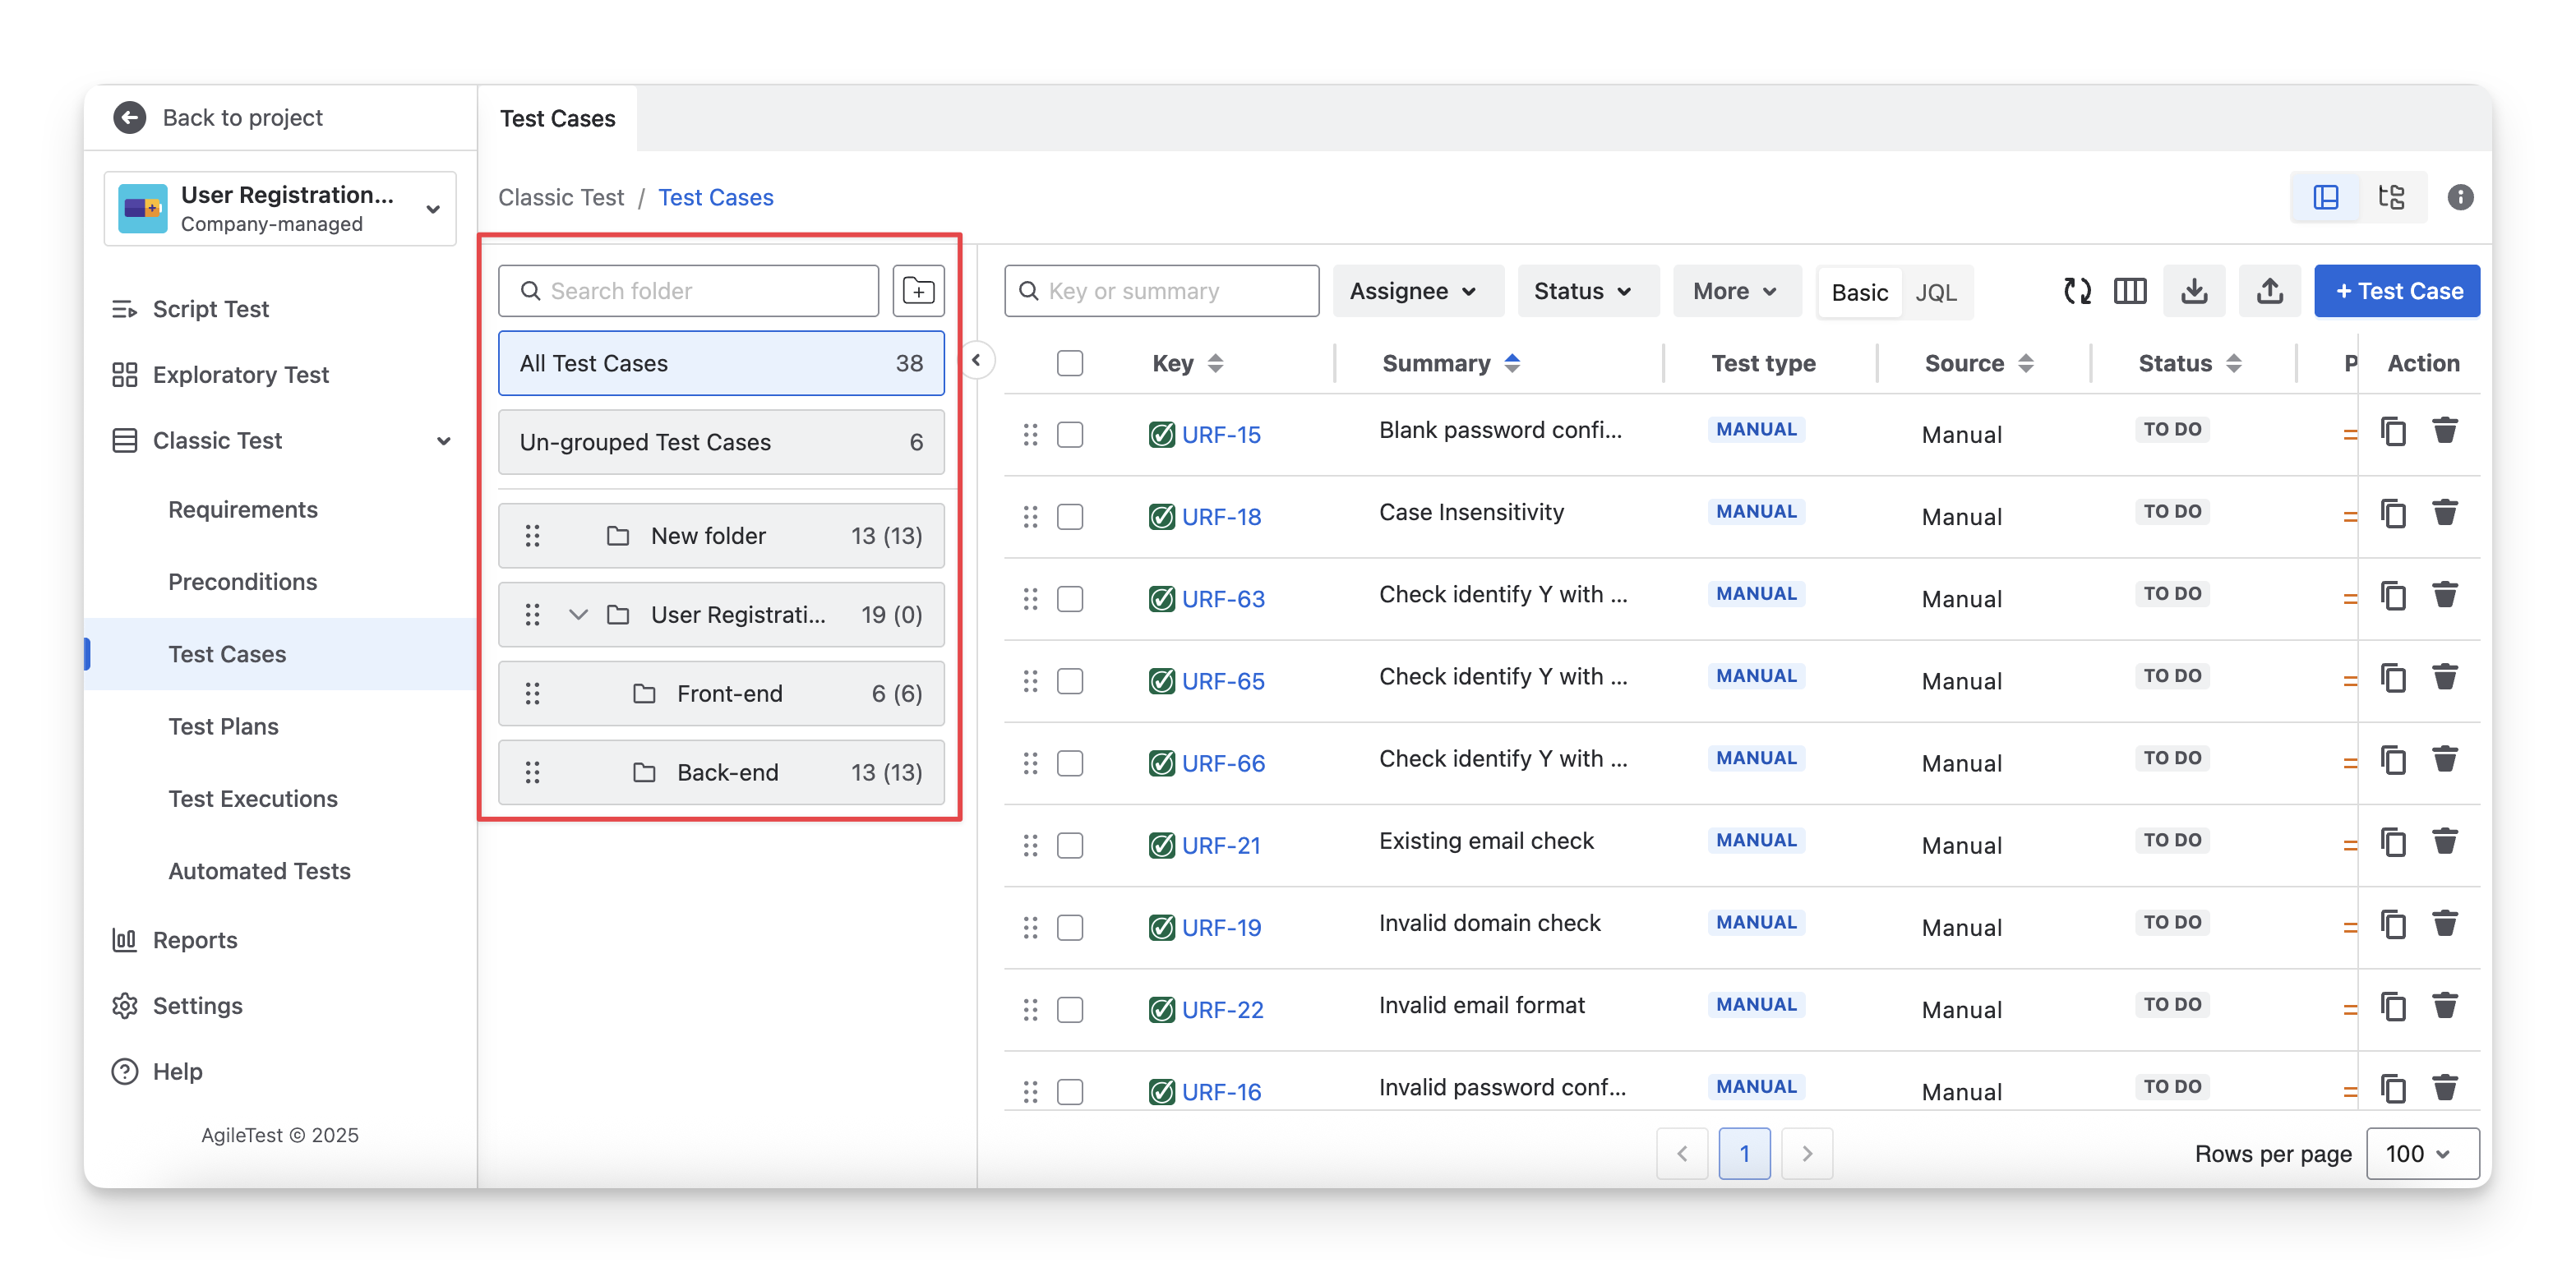Screen dimensions: 2576x1272
Task: Open the column configuration icon
Action: tap(2130, 291)
